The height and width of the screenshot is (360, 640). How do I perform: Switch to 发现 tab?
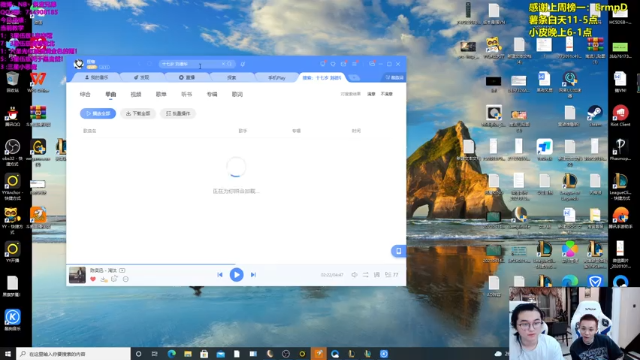tap(142, 78)
